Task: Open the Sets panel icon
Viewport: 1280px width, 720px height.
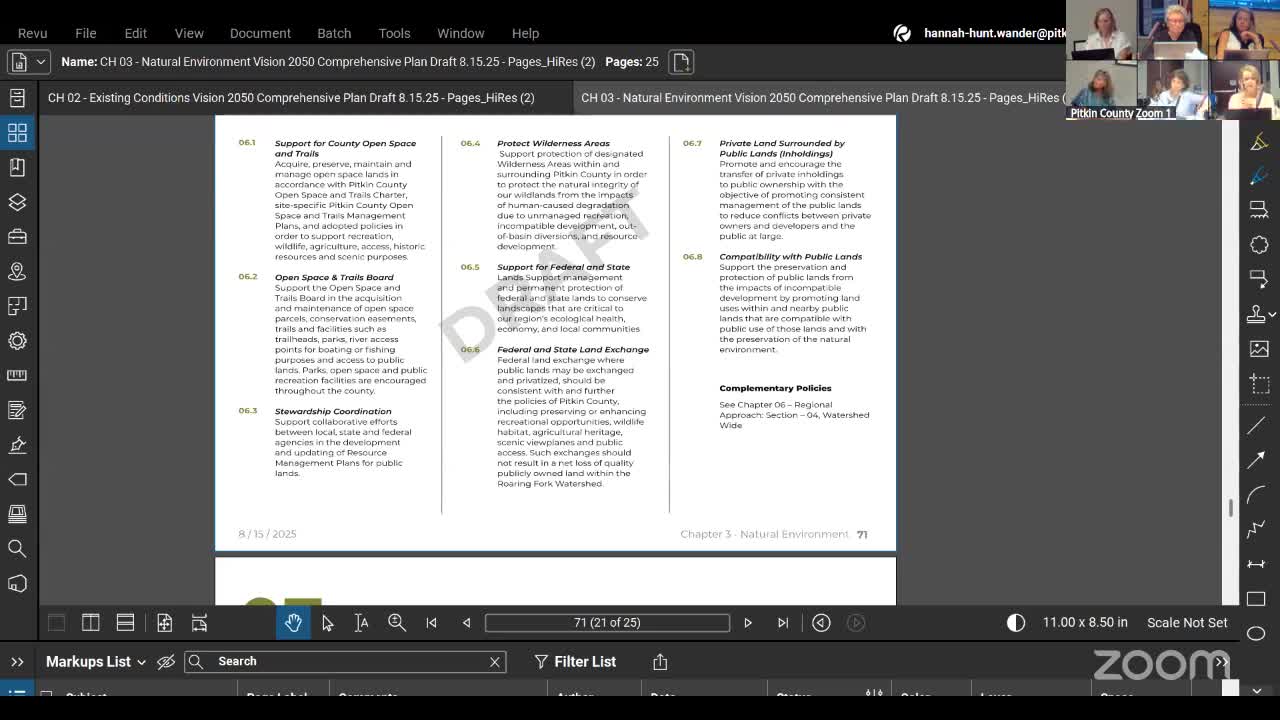Action: pos(17,514)
